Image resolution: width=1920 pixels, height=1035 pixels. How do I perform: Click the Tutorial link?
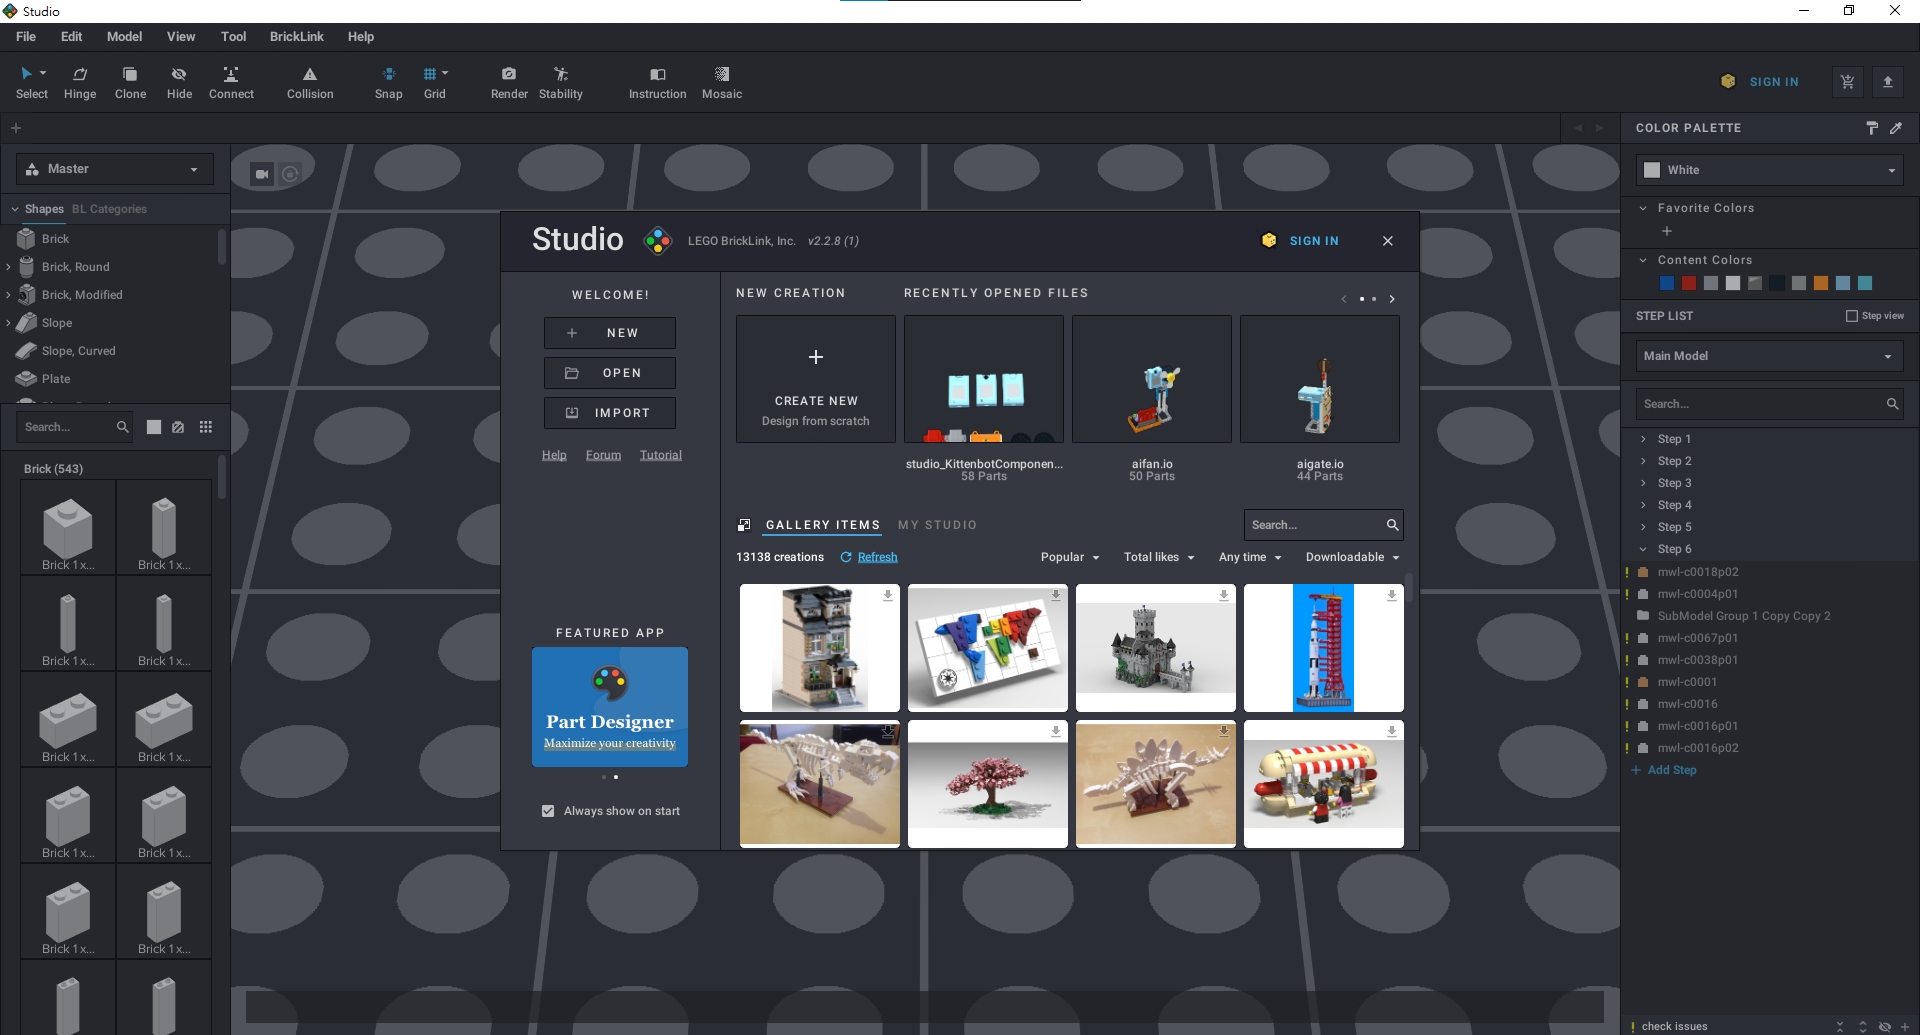pos(660,455)
